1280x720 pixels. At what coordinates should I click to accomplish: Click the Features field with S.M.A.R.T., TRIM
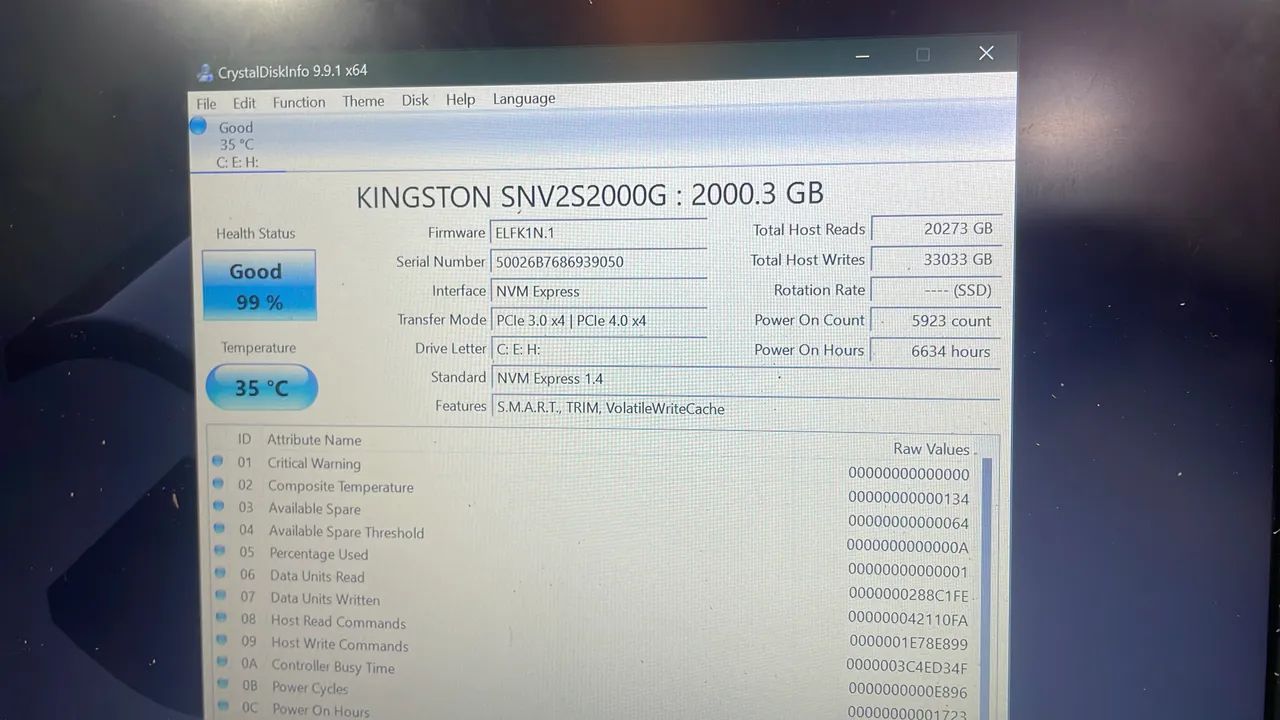pos(746,408)
